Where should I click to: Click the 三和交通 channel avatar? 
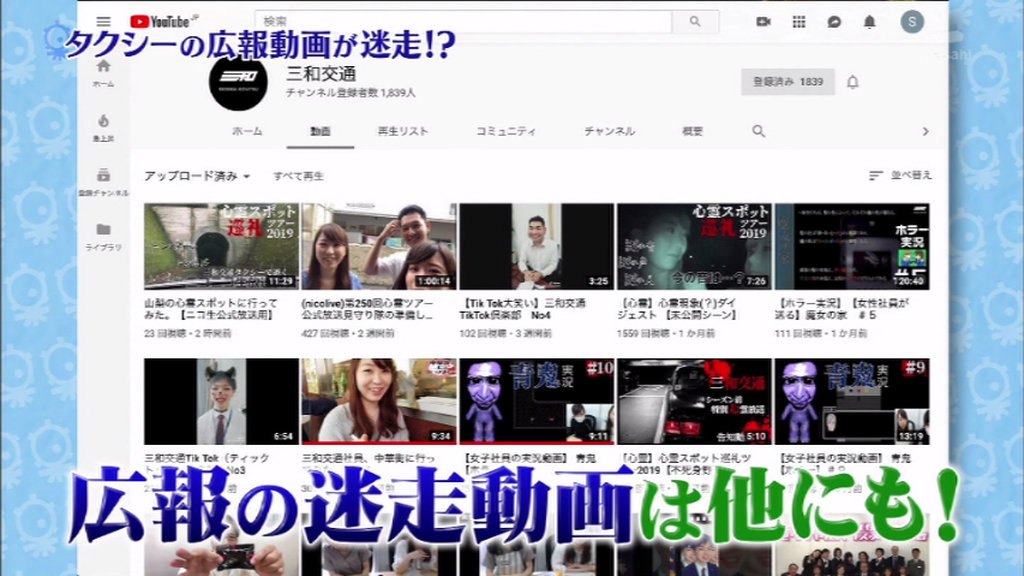pos(238,82)
